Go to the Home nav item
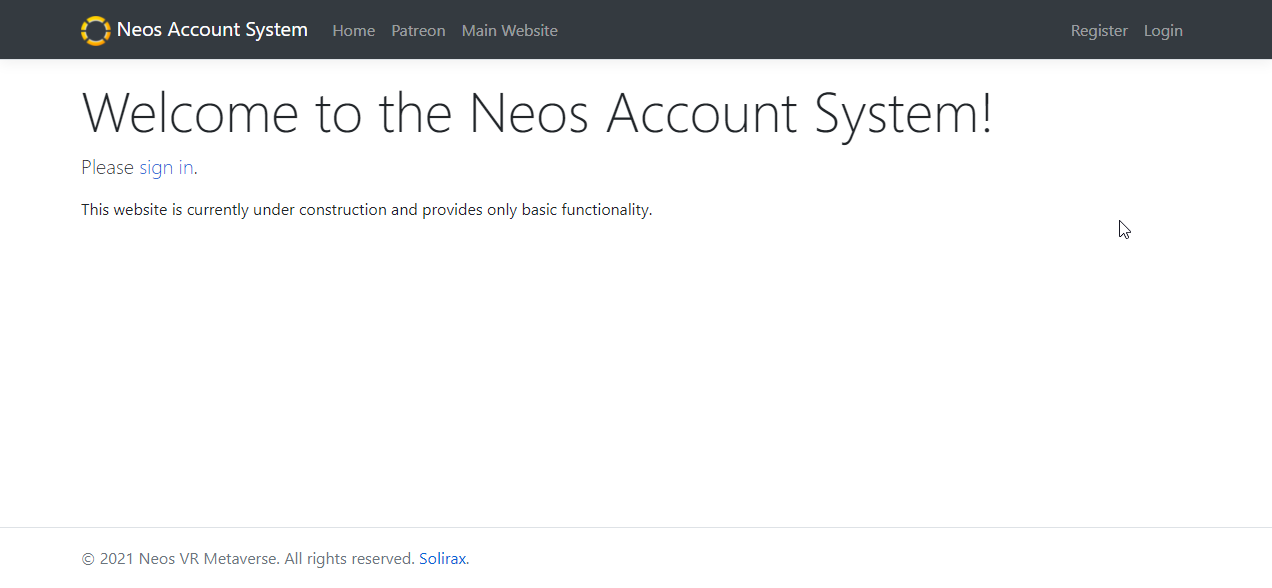Viewport: 1272px width, 588px height. (353, 31)
